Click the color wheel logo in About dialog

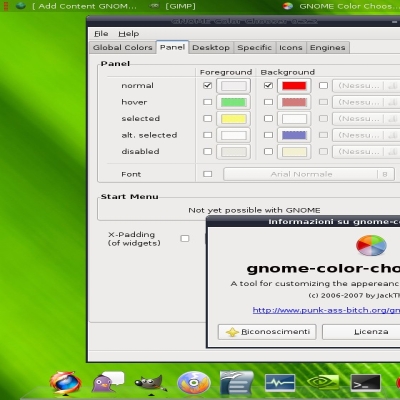pos(371,245)
